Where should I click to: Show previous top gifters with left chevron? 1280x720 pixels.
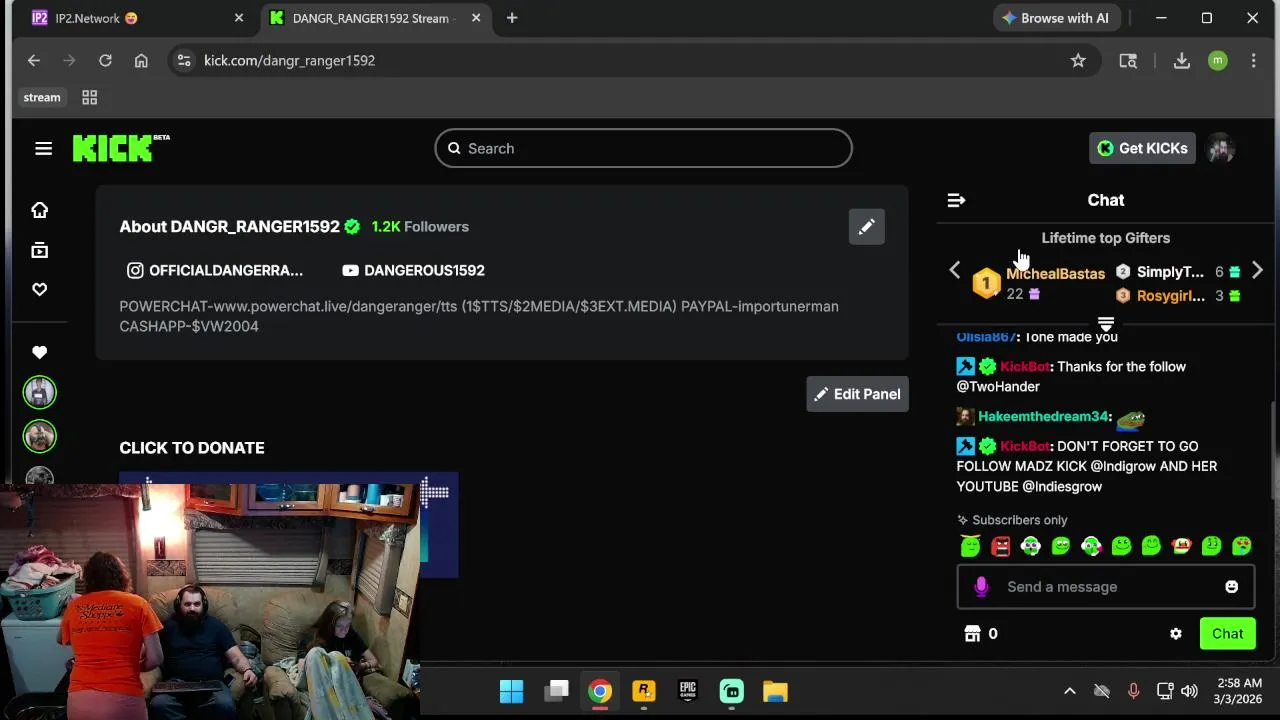(954, 270)
